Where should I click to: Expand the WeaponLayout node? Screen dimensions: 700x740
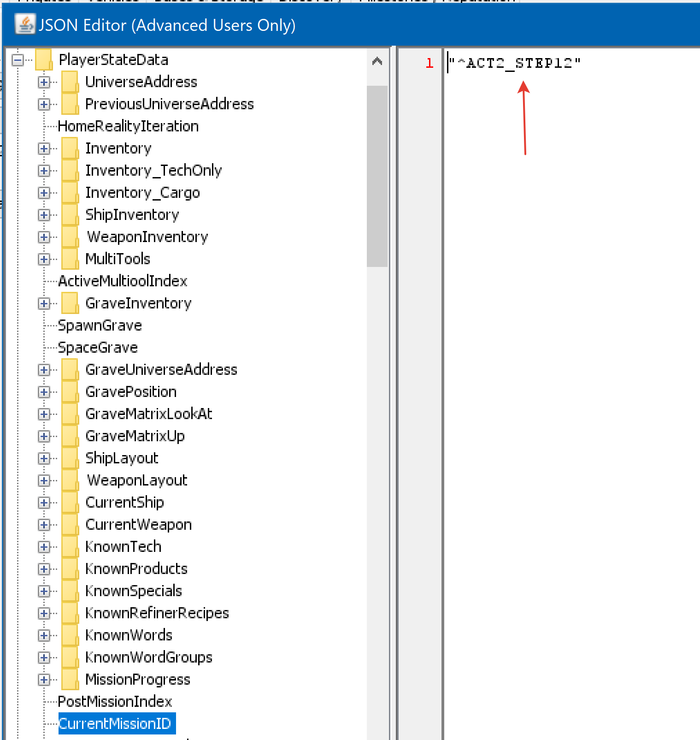click(44, 480)
